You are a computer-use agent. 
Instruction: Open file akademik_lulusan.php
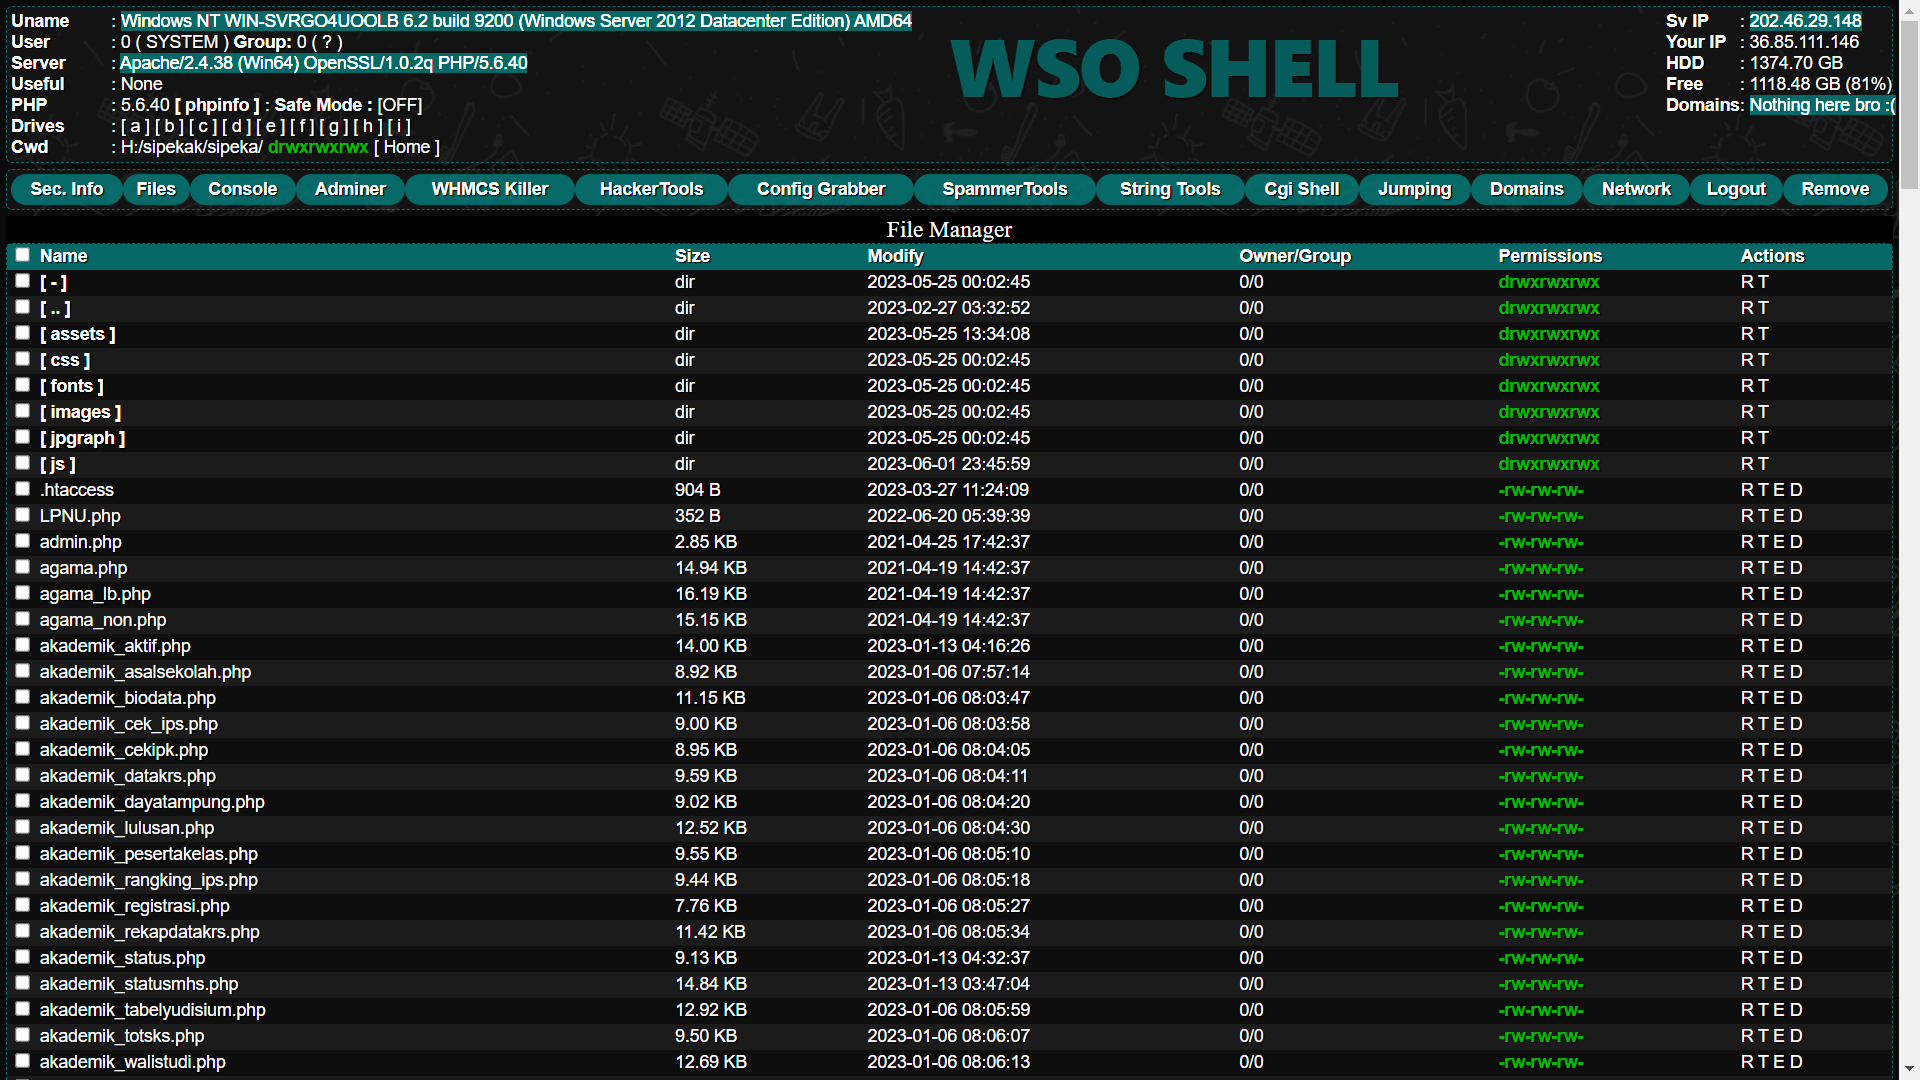click(127, 828)
